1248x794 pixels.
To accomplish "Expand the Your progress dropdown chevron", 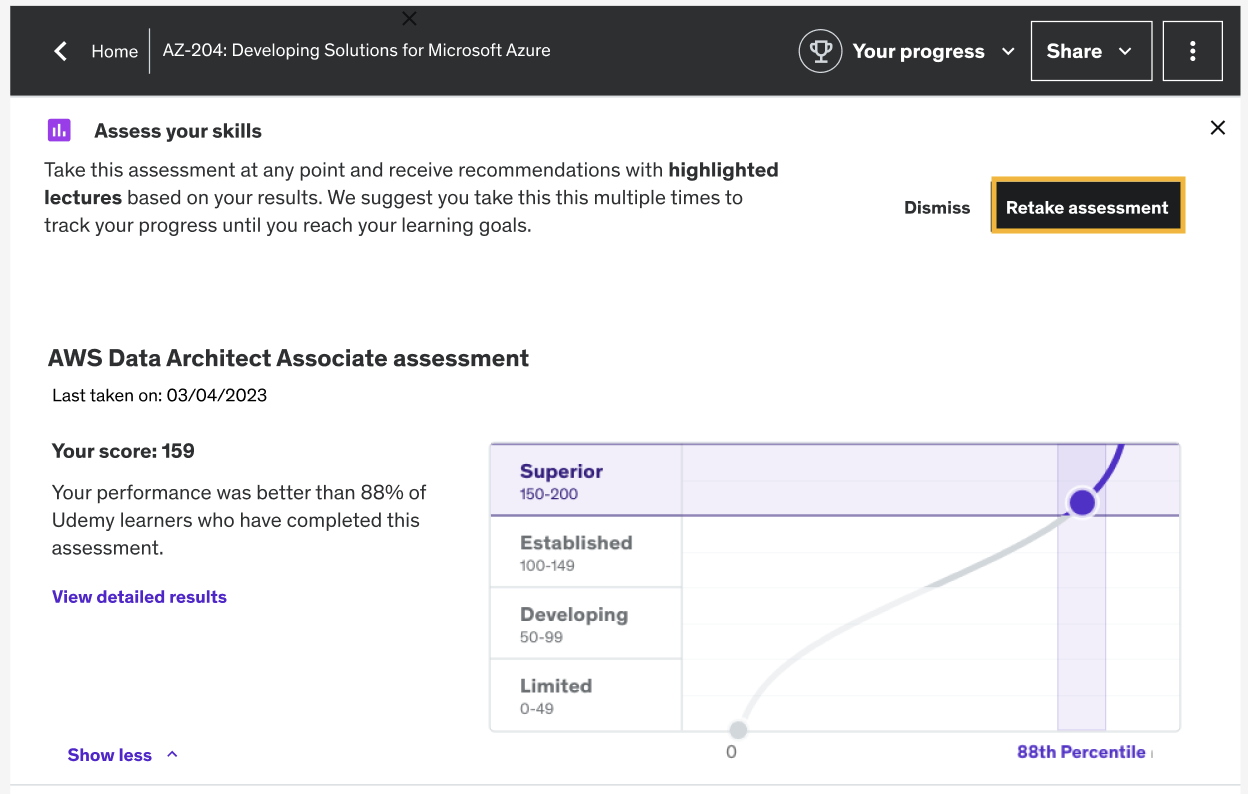I will coord(1008,51).
